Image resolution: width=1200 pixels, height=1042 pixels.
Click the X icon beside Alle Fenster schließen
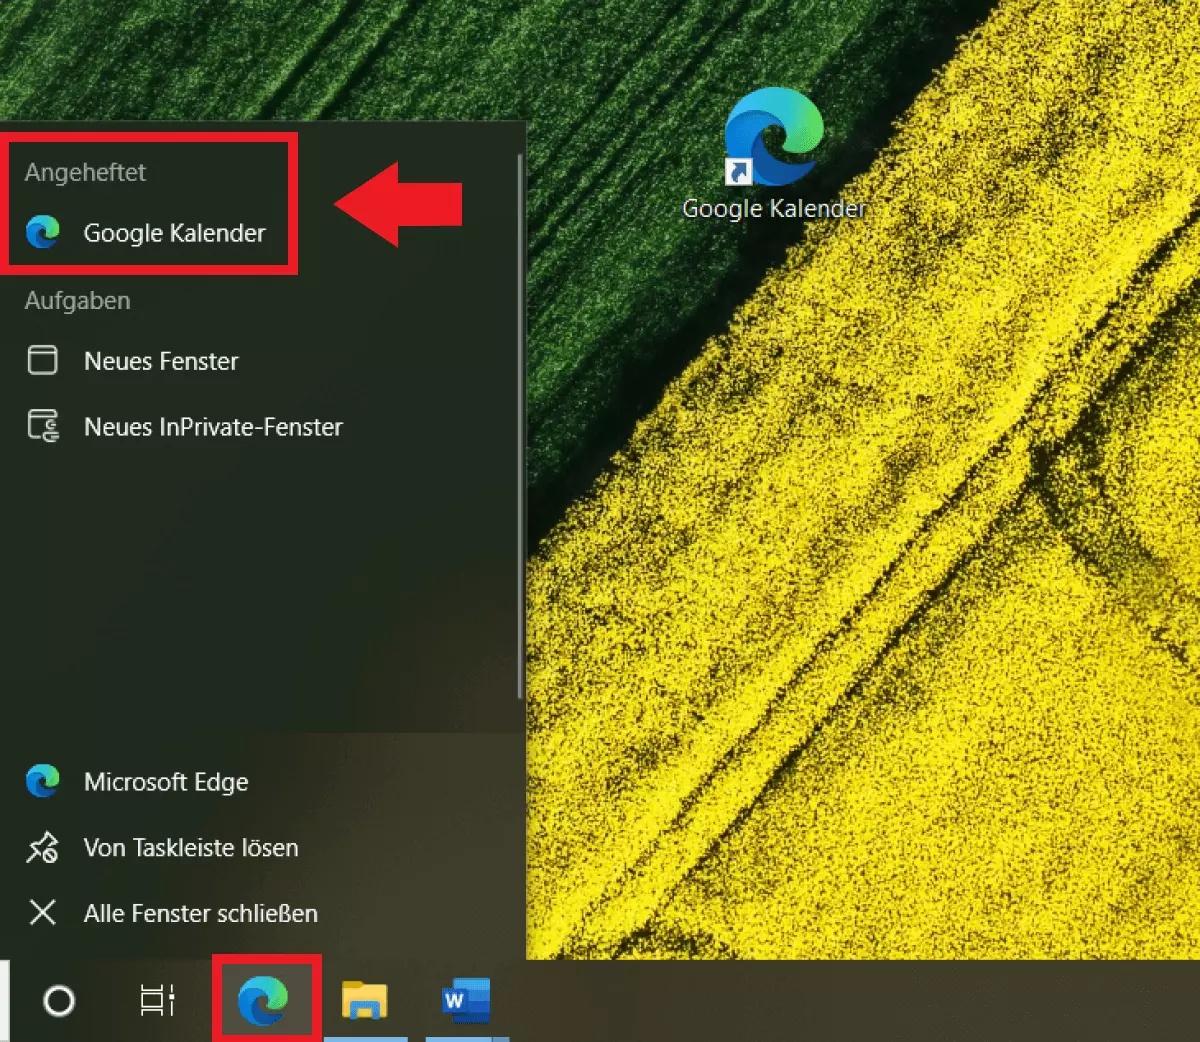coord(42,913)
